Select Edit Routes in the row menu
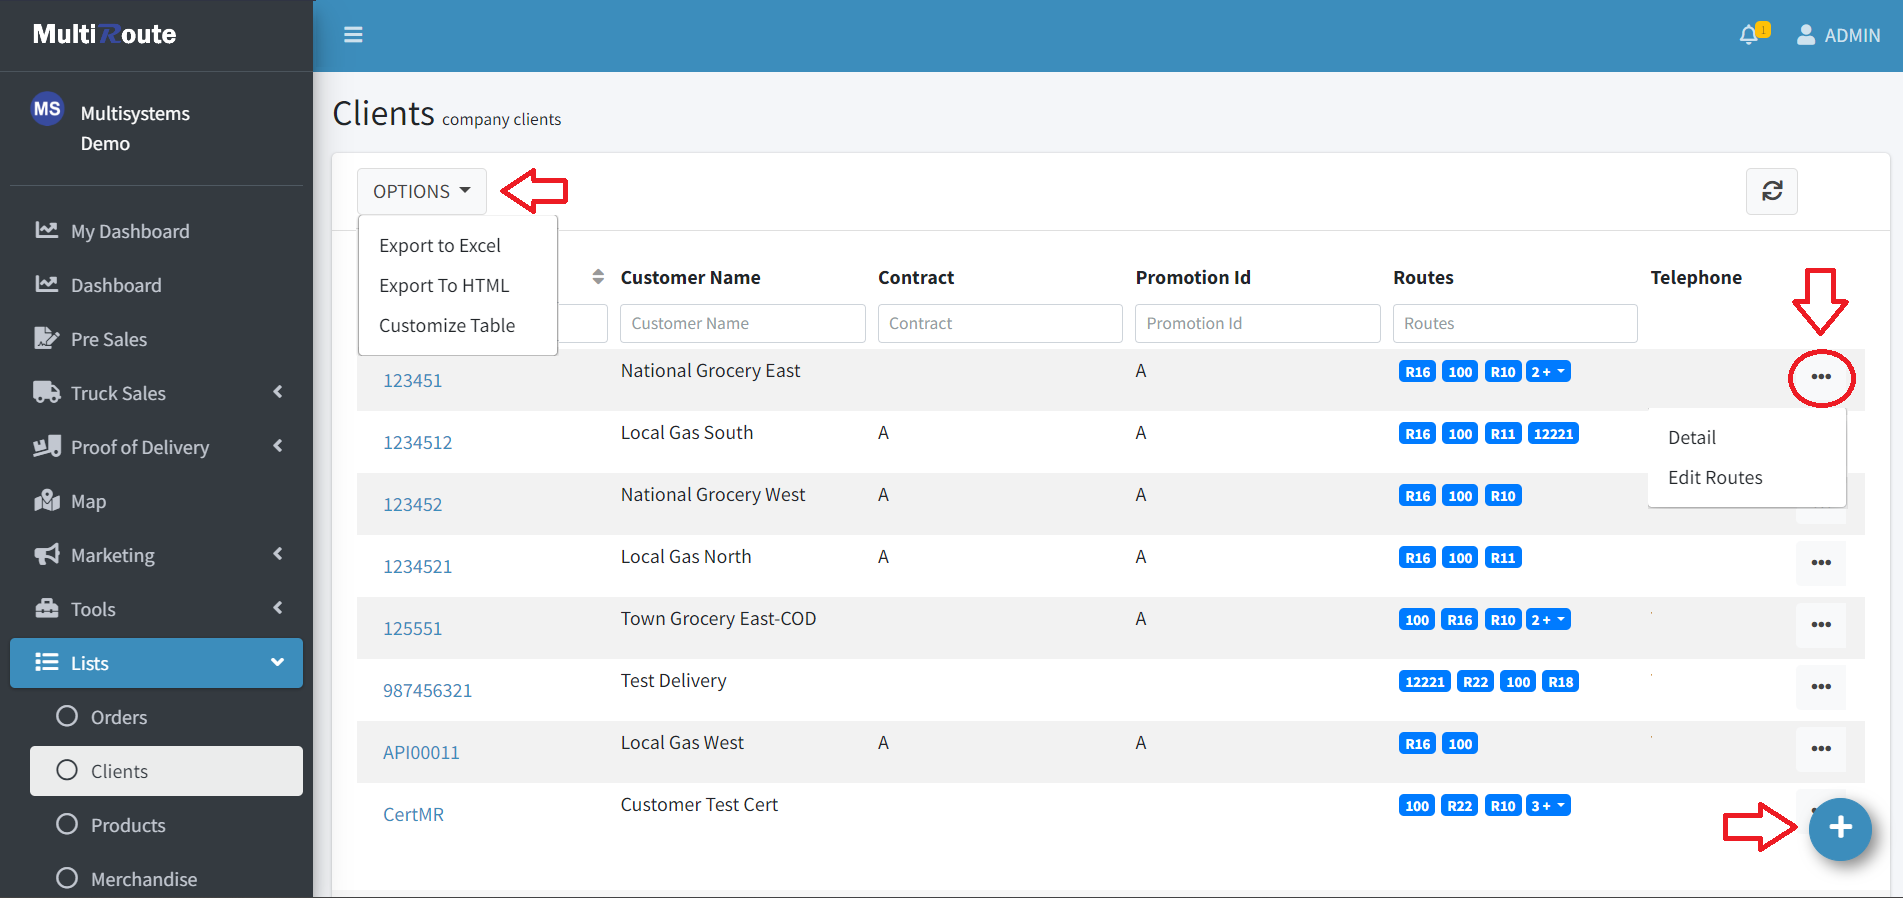Image resolution: width=1903 pixels, height=898 pixels. coord(1715,478)
